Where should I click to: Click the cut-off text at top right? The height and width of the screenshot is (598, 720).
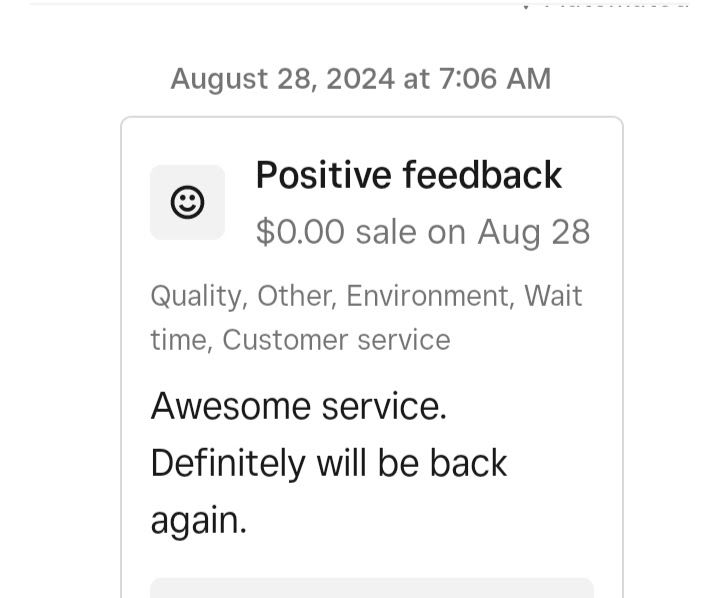point(615,5)
